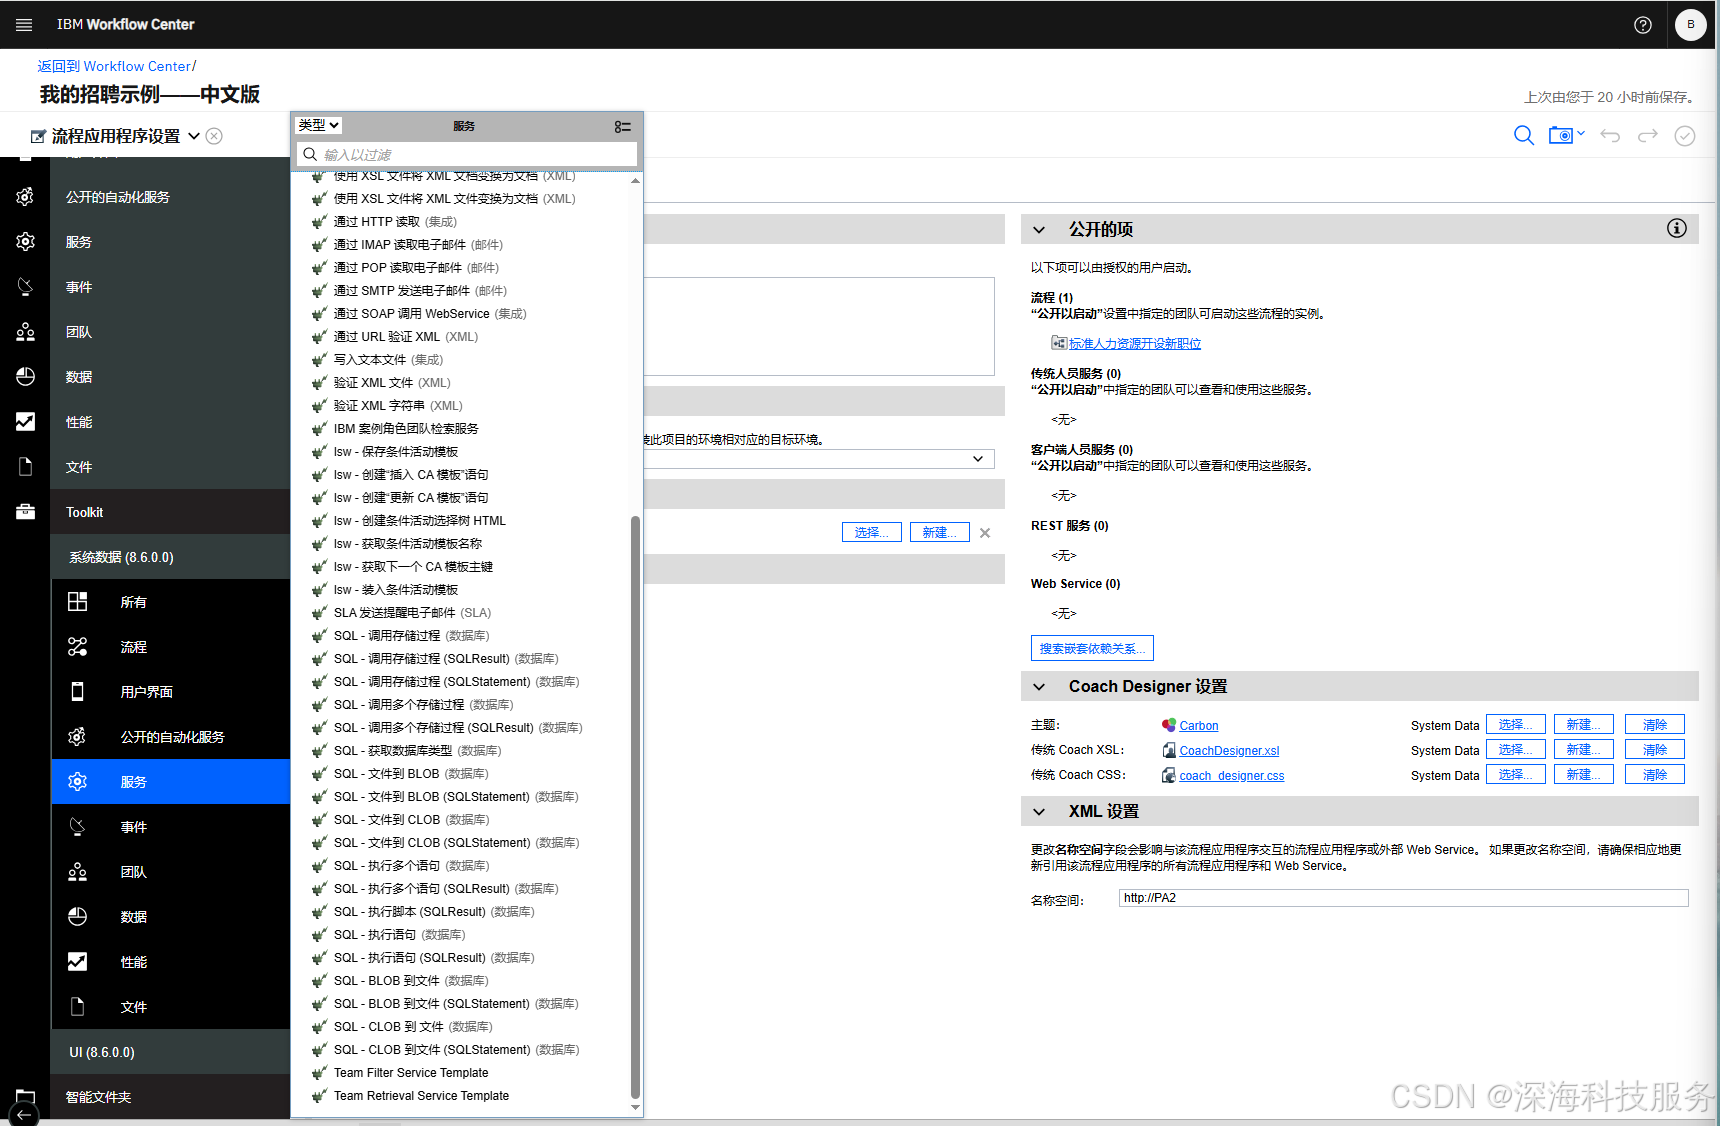Screen dimensions: 1720x1126
Task: Toggle list view icon in service picker
Action: click(x=623, y=126)
